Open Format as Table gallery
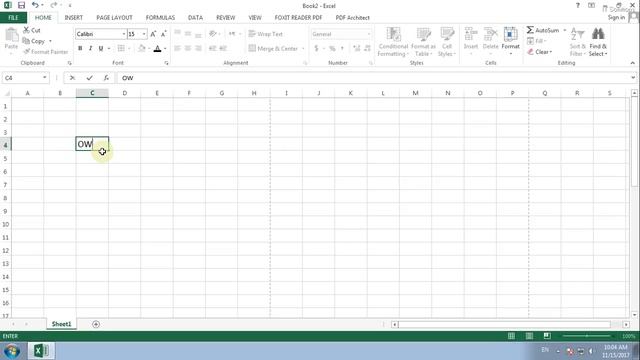640x360 pixels. pos(423,42)
